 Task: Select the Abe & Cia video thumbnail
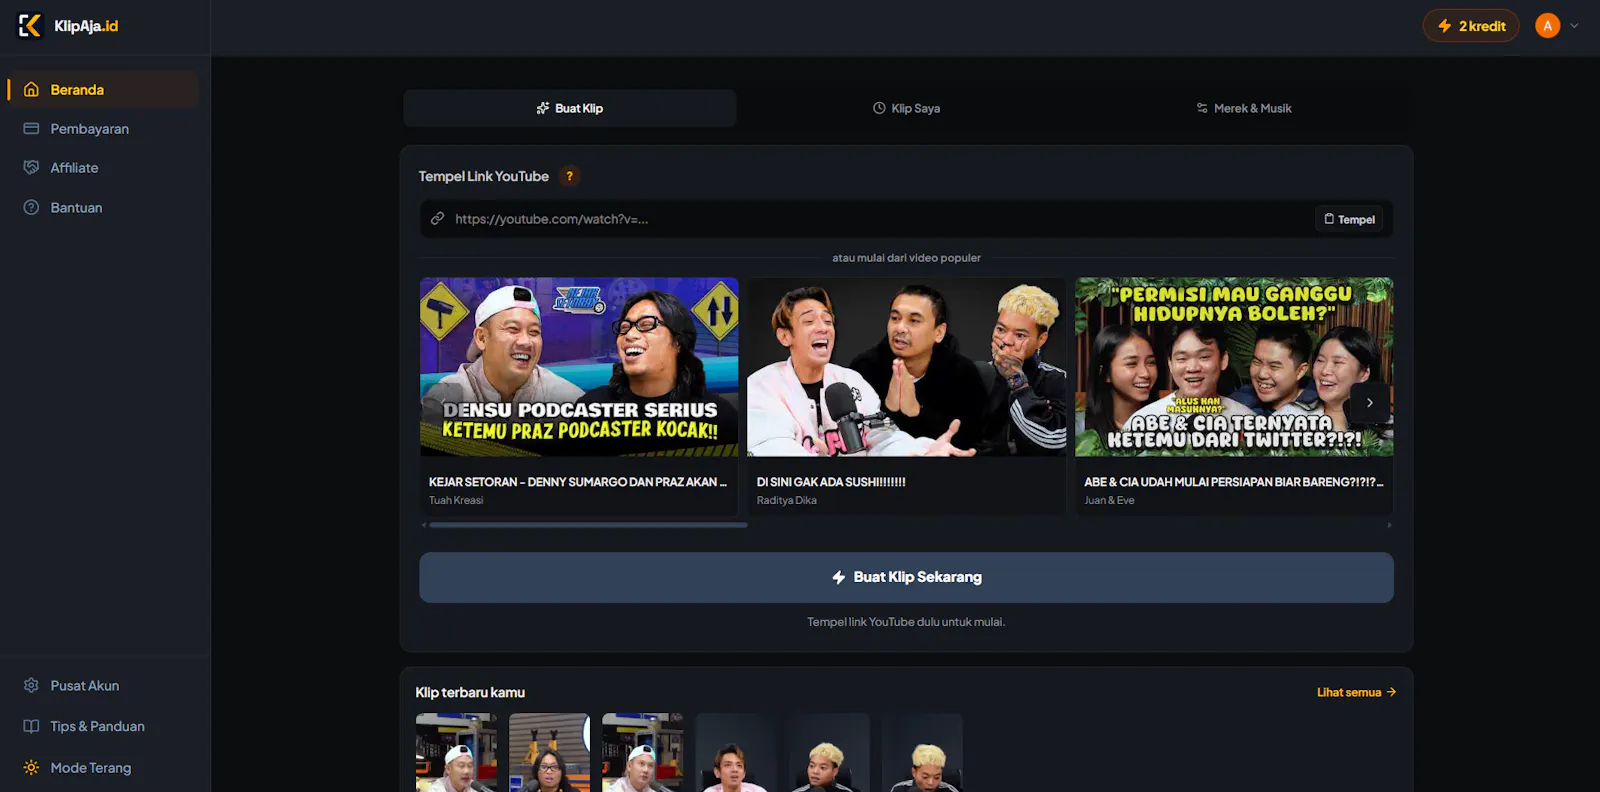point(1234,367)
